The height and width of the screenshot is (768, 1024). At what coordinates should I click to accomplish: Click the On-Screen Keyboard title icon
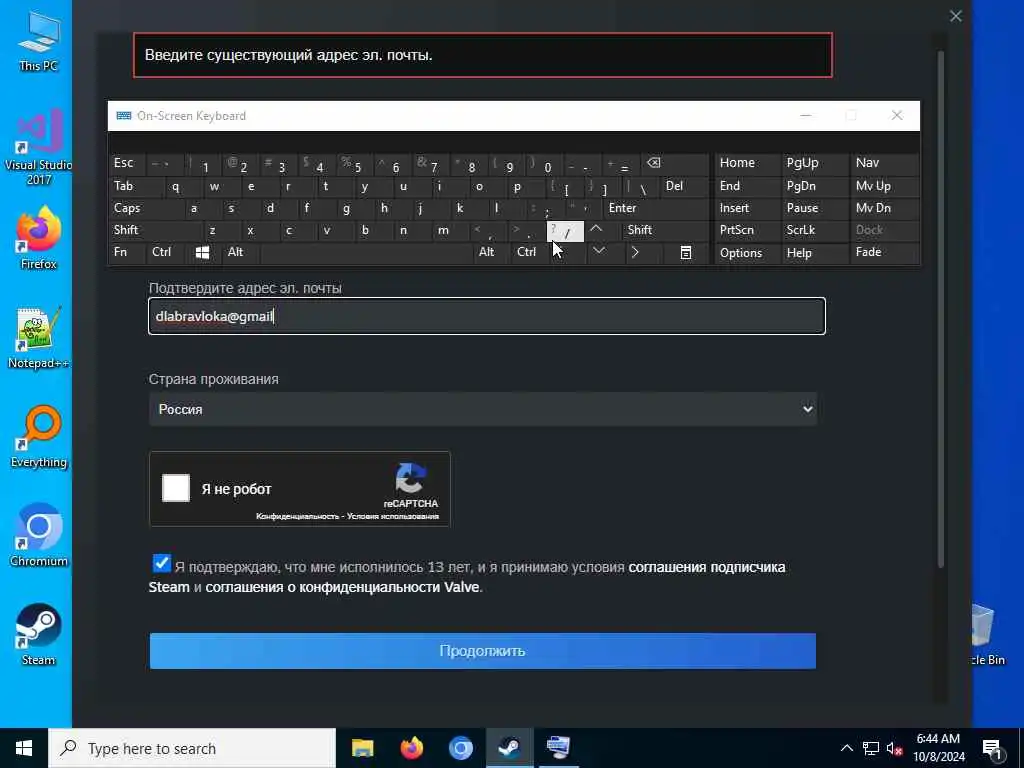coord(123,116)
